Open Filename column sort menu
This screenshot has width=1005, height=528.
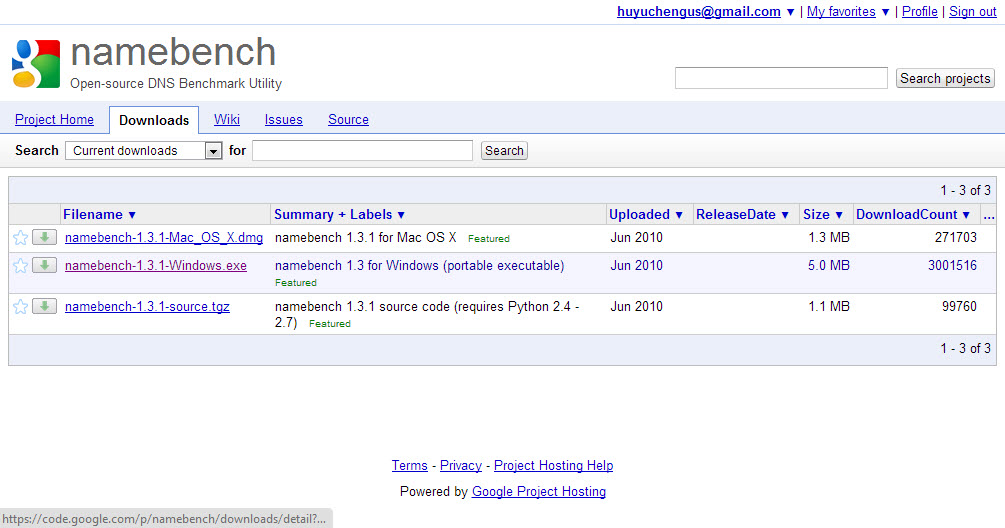click(x=99, y=215)
